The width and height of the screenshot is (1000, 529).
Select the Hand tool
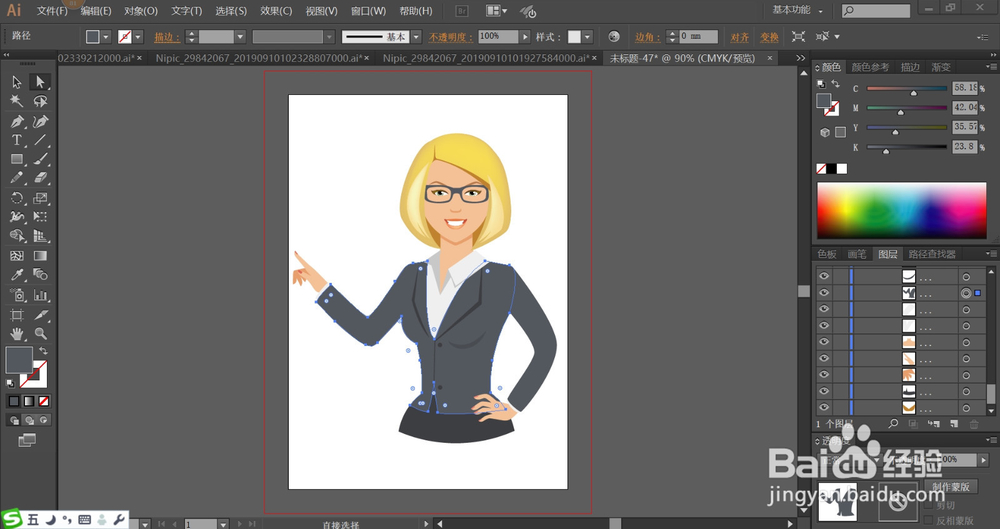click(x=17, y=334)
